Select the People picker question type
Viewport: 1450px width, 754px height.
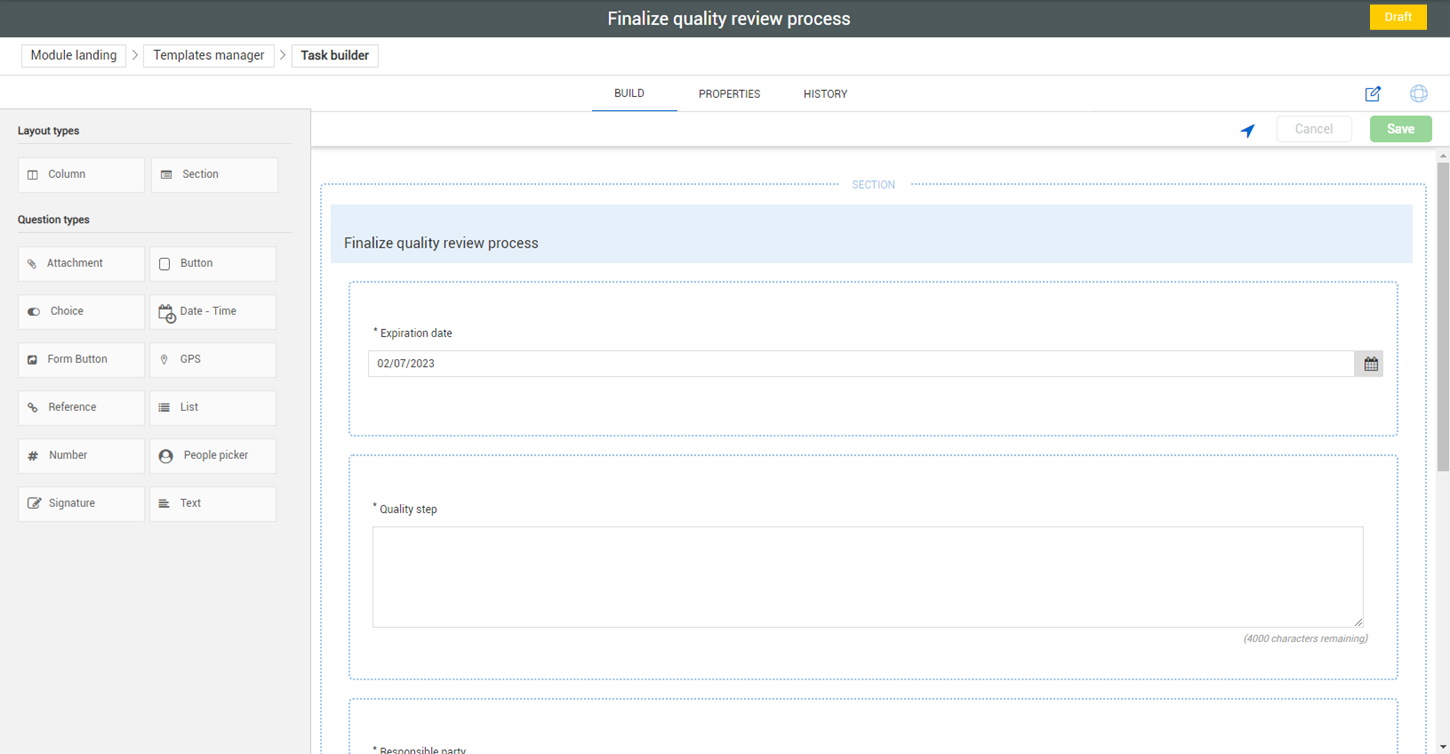(213, 456)
